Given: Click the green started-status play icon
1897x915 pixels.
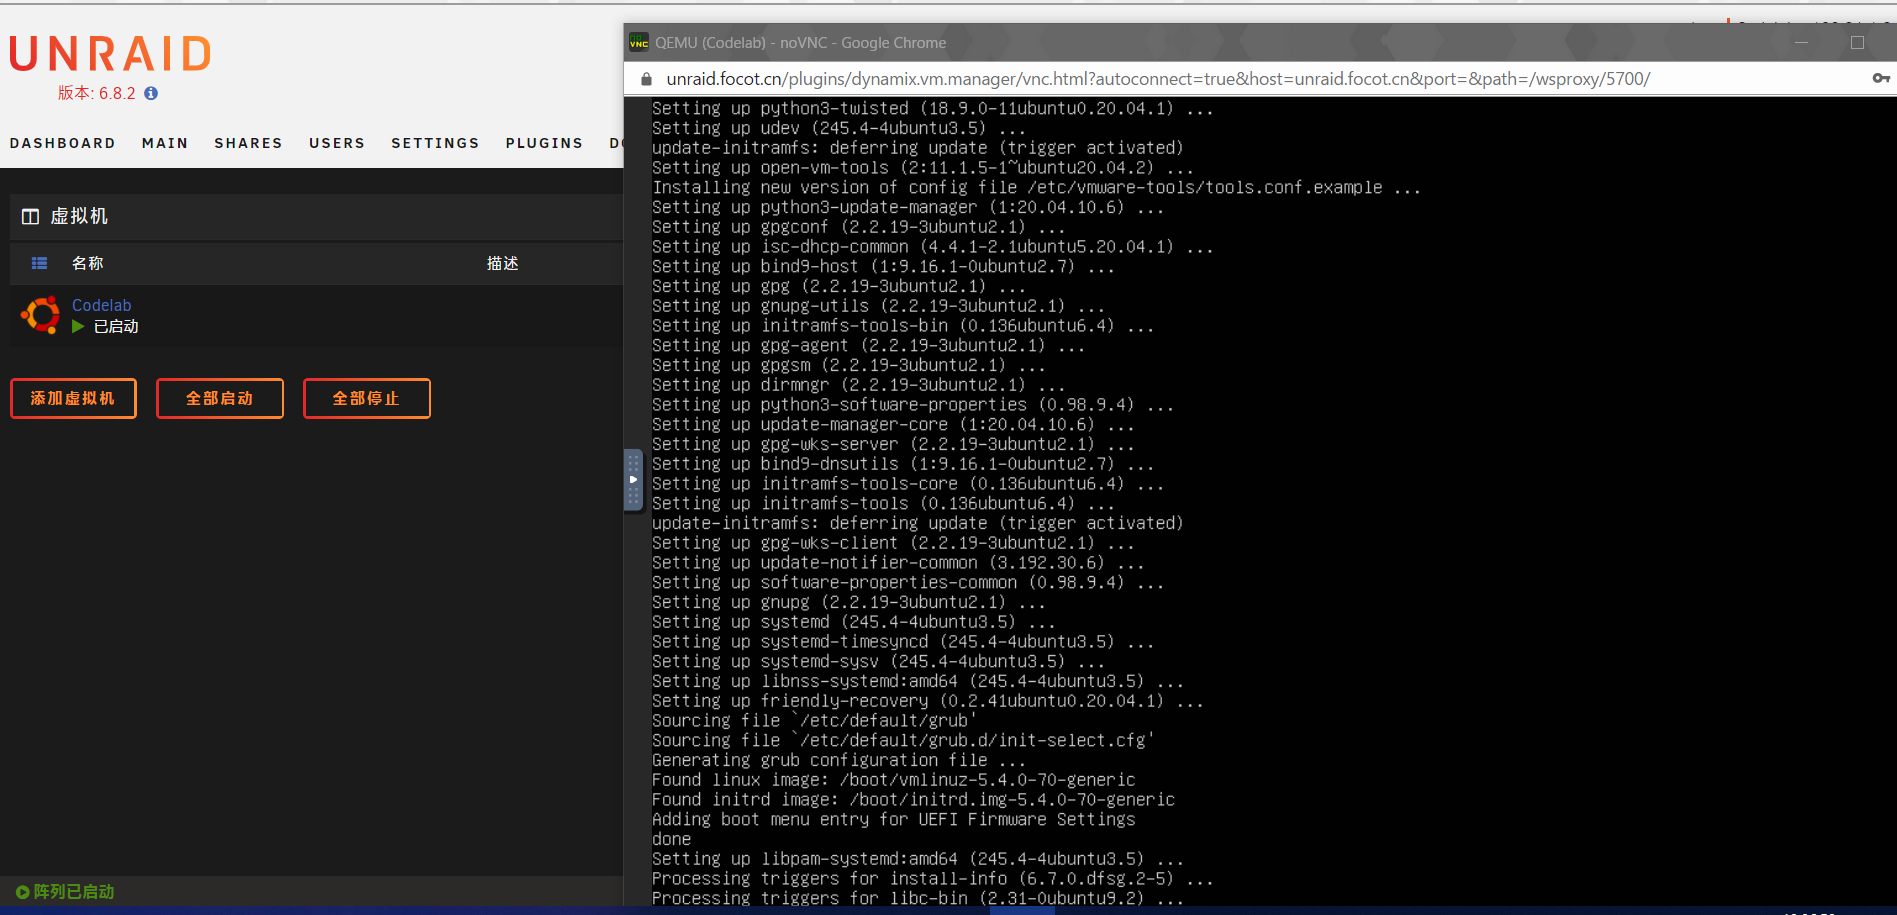Looking at the screenshot, I should click(x=78, y=326).
